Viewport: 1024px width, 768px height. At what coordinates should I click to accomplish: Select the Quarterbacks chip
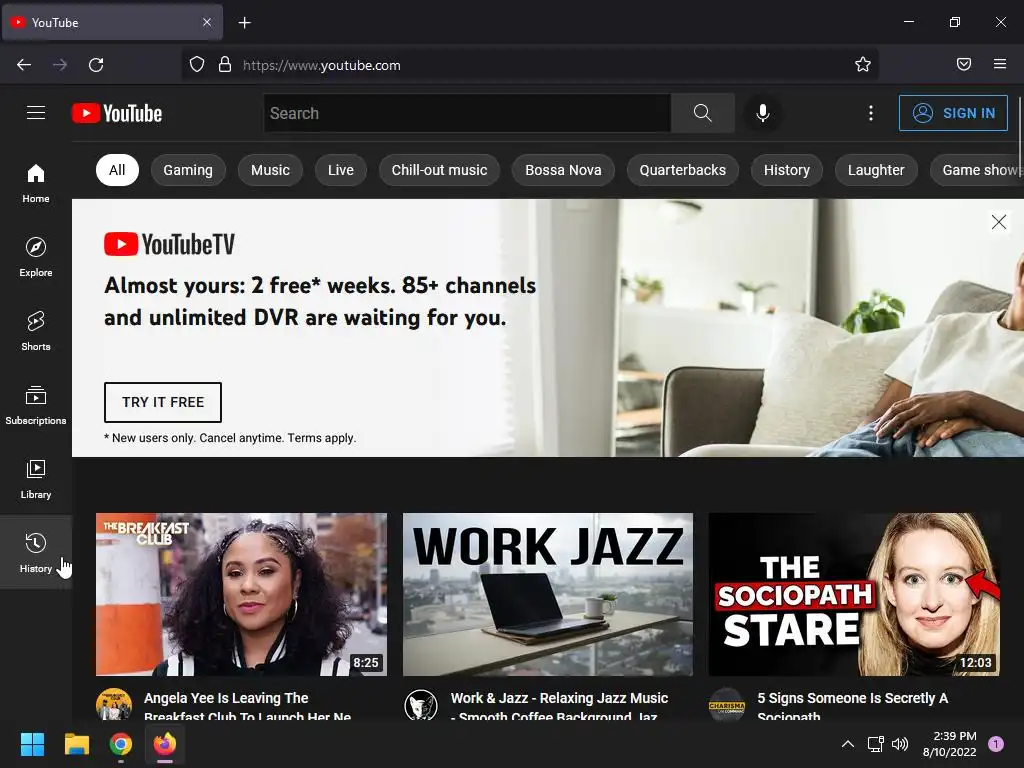(x=682, y=170)
